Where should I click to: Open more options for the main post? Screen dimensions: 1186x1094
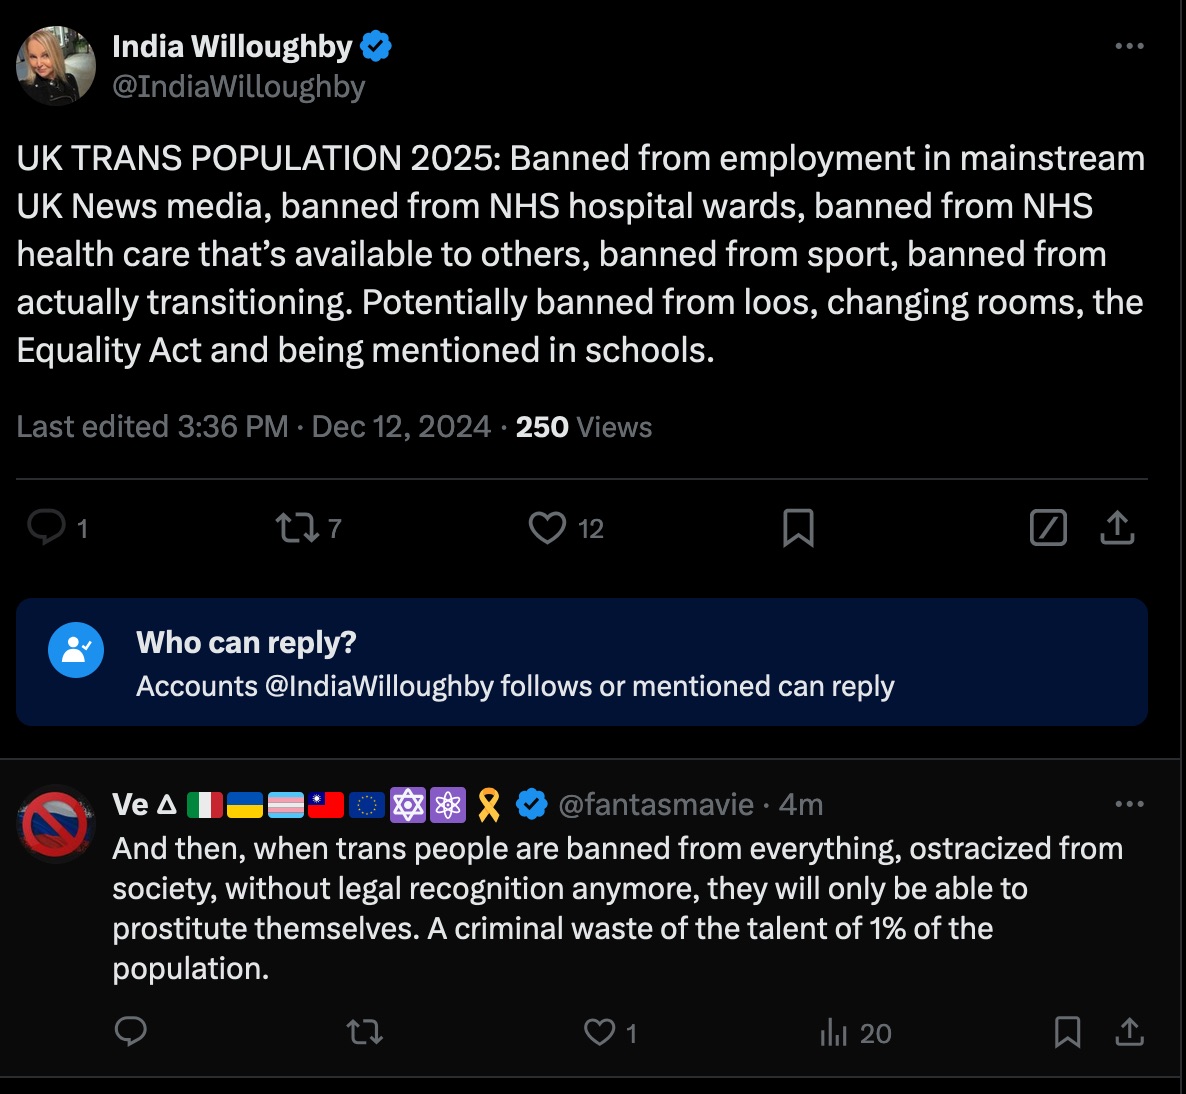point(1129,46)
